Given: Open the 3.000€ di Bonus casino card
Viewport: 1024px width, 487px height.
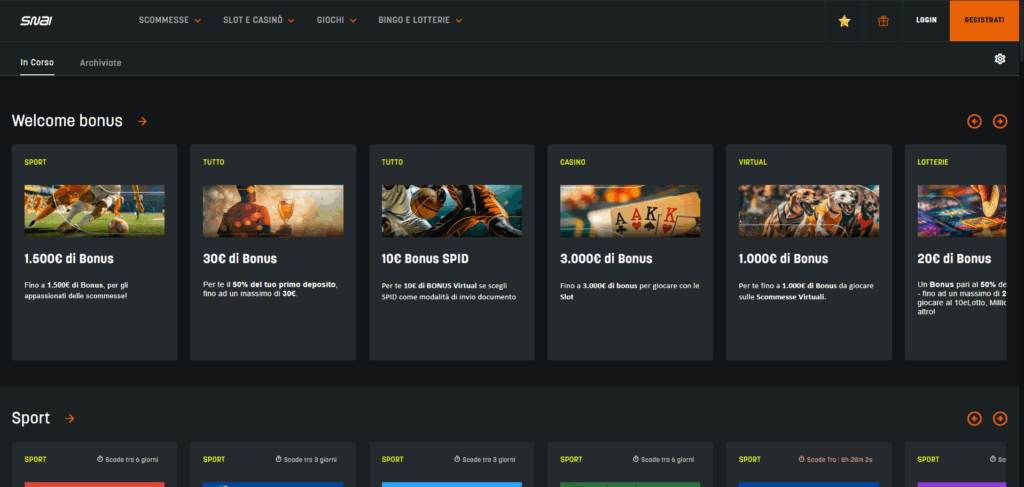Looking at the screenshot, I should (630, 252).
